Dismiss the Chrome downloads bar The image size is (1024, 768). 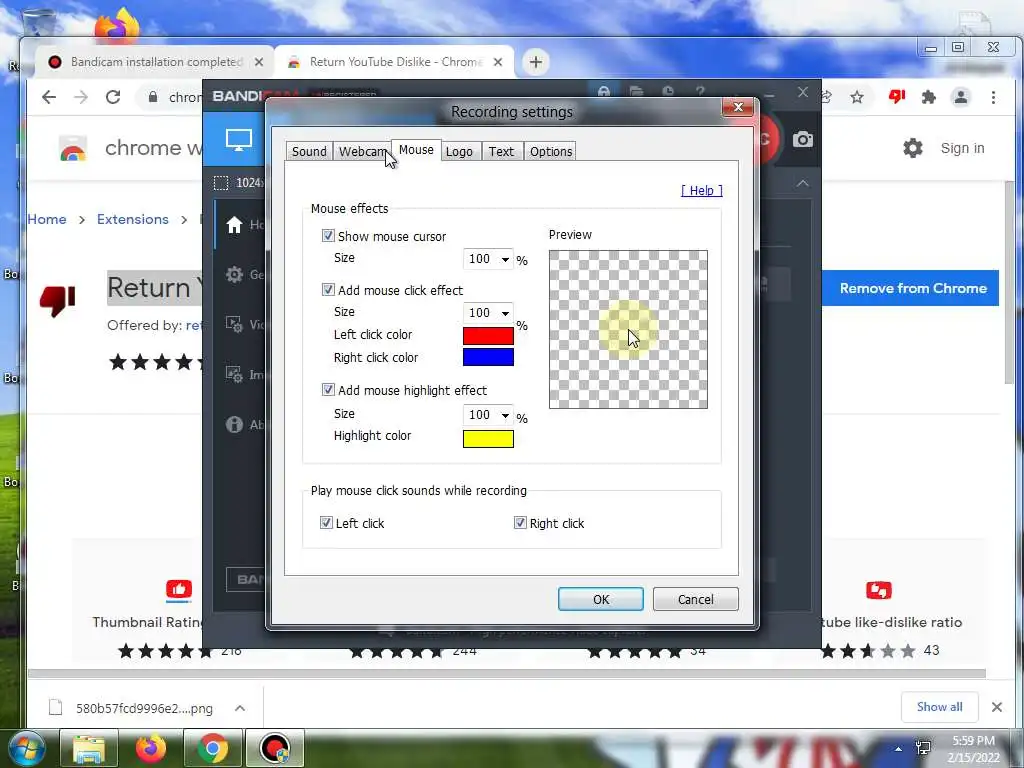[997, 707]
